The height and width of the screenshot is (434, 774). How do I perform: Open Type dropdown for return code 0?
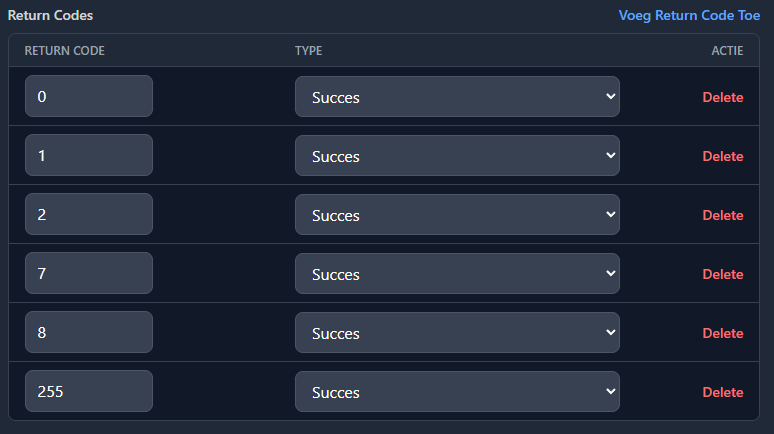[457, 97]
